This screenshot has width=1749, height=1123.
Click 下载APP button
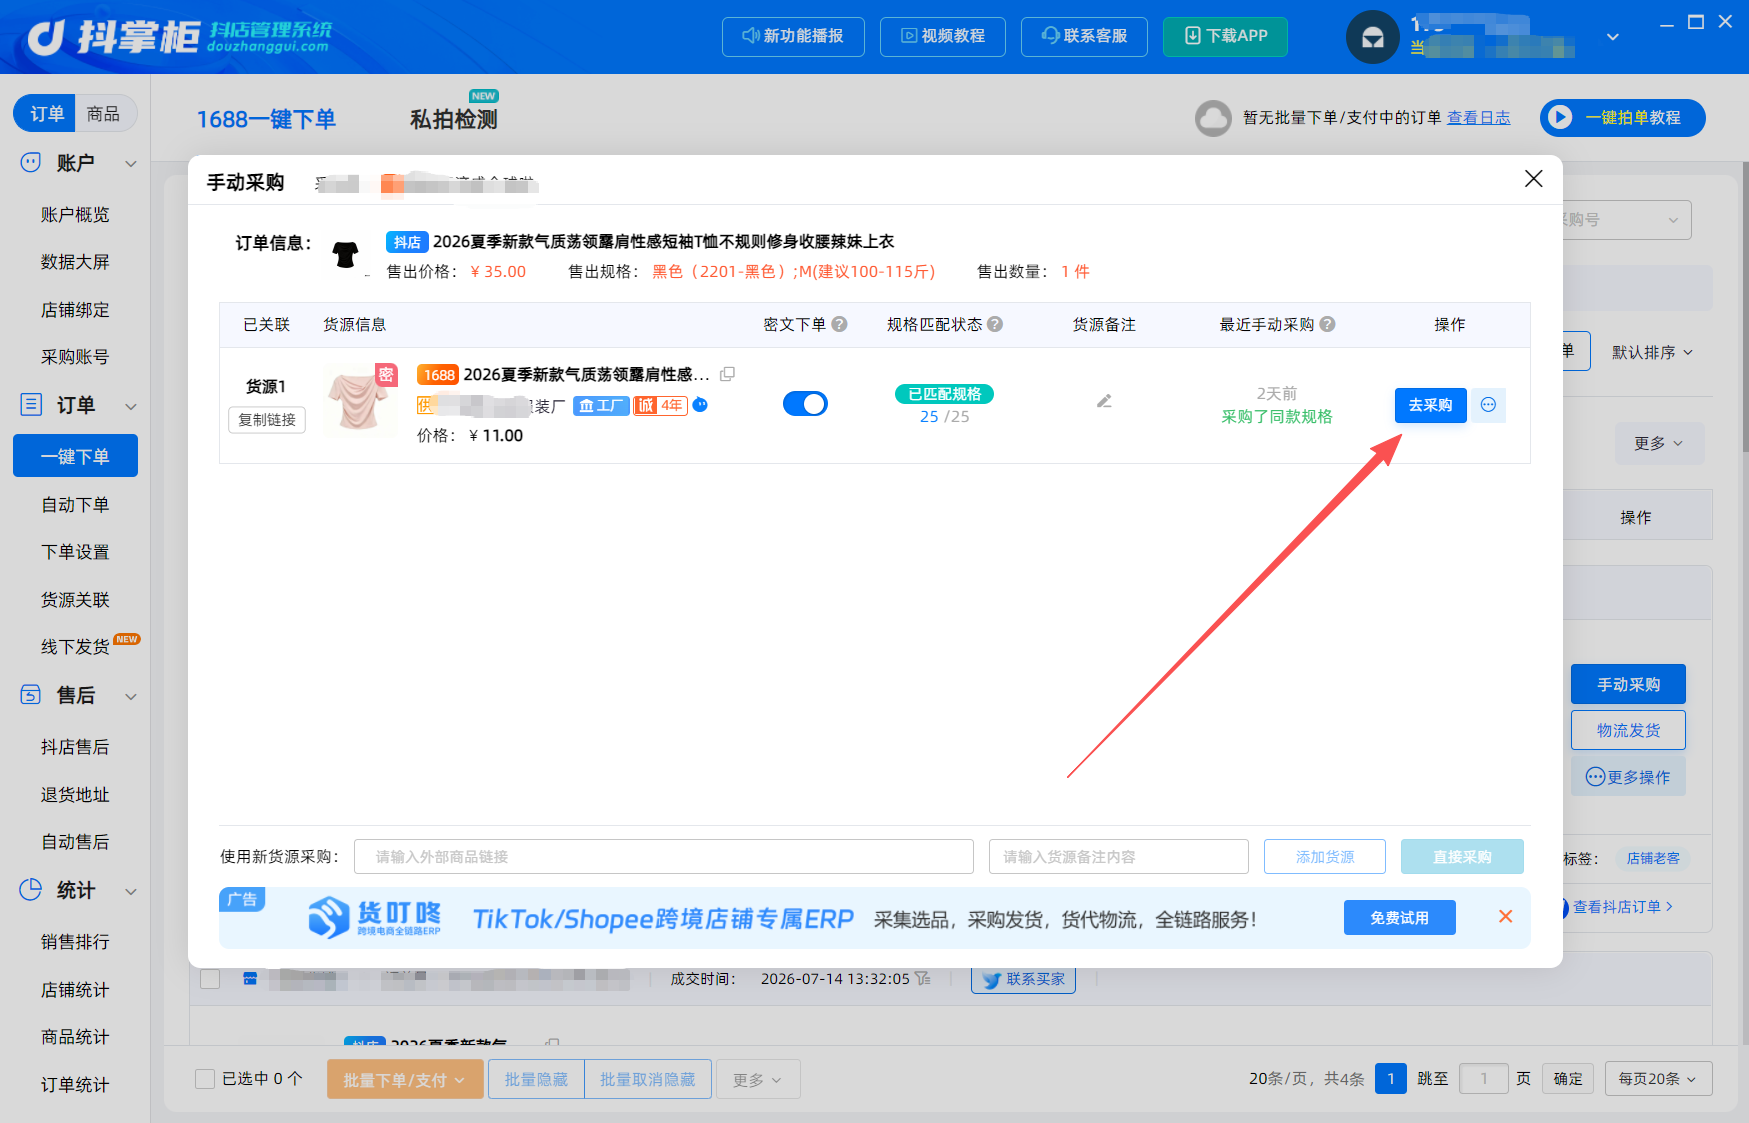pos(1225,36)
